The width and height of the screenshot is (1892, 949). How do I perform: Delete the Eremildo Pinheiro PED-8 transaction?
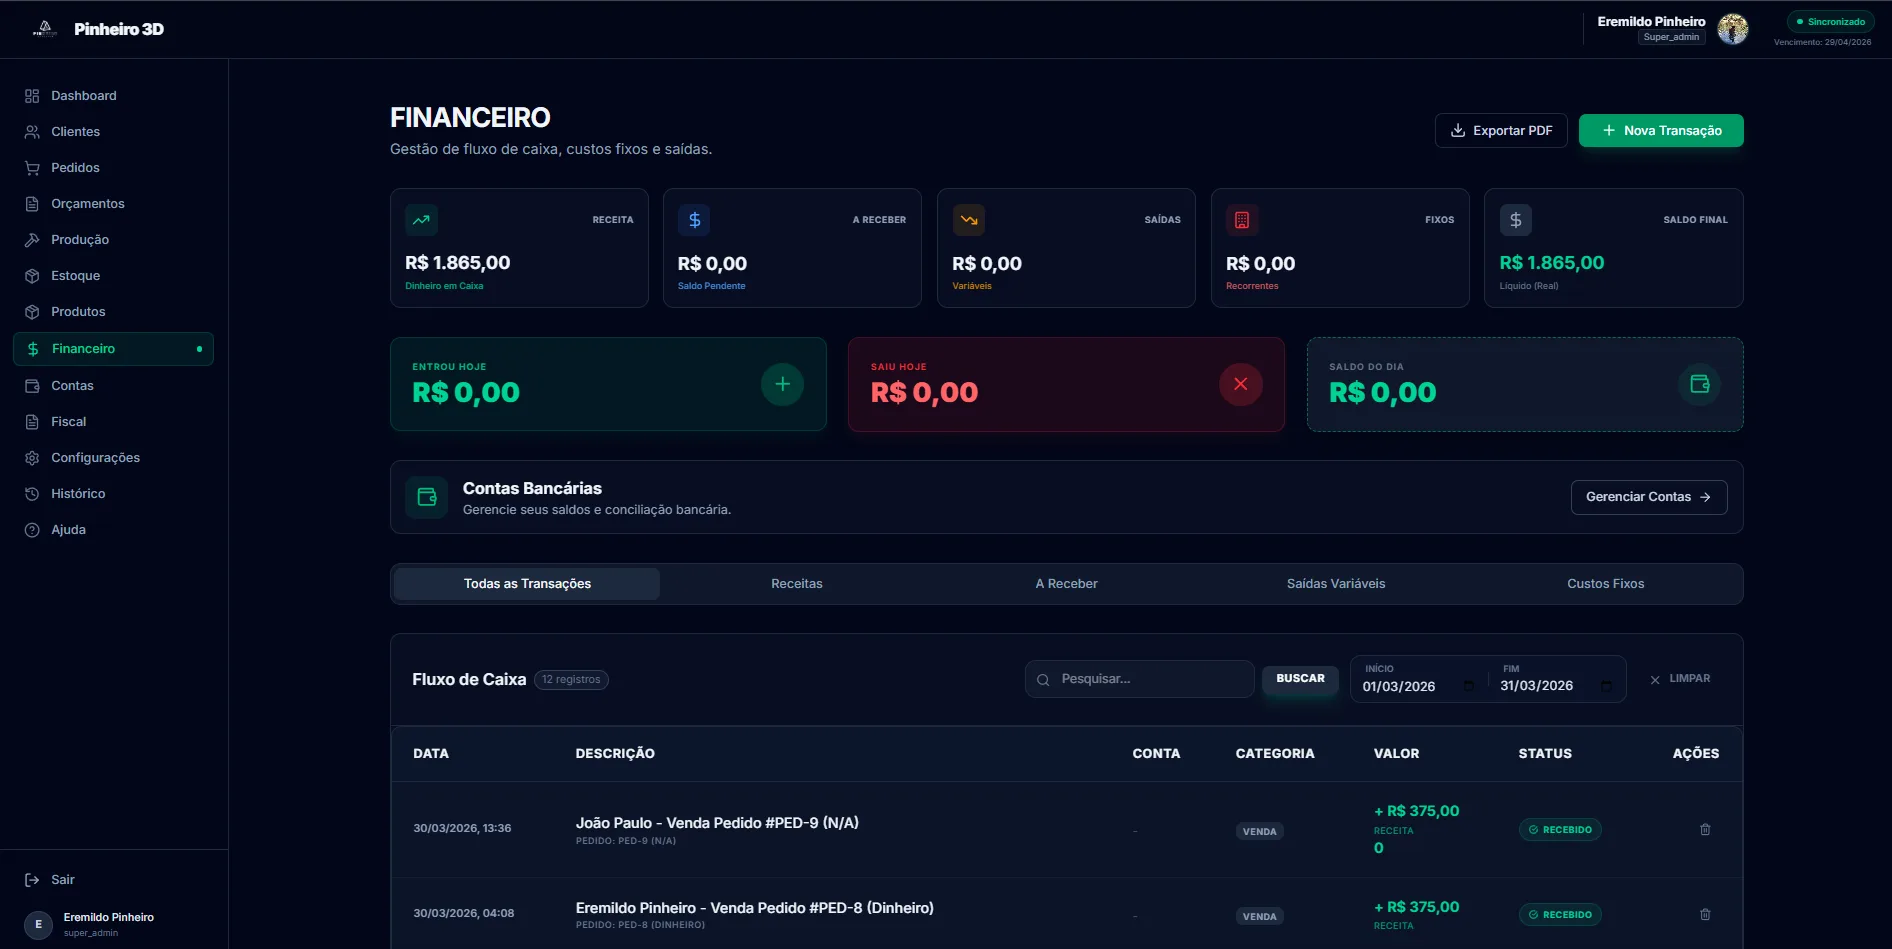[1705, 915]
